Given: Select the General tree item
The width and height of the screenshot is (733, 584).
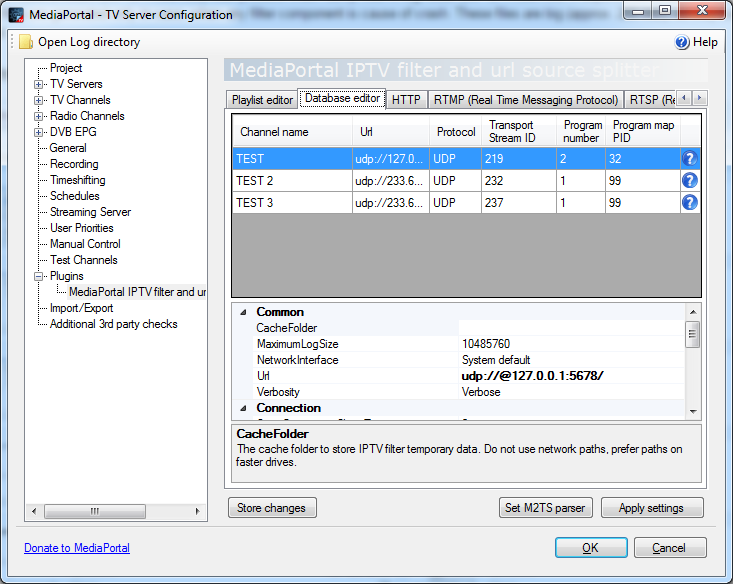Looking at the screenshot, I should click(68, 148).
